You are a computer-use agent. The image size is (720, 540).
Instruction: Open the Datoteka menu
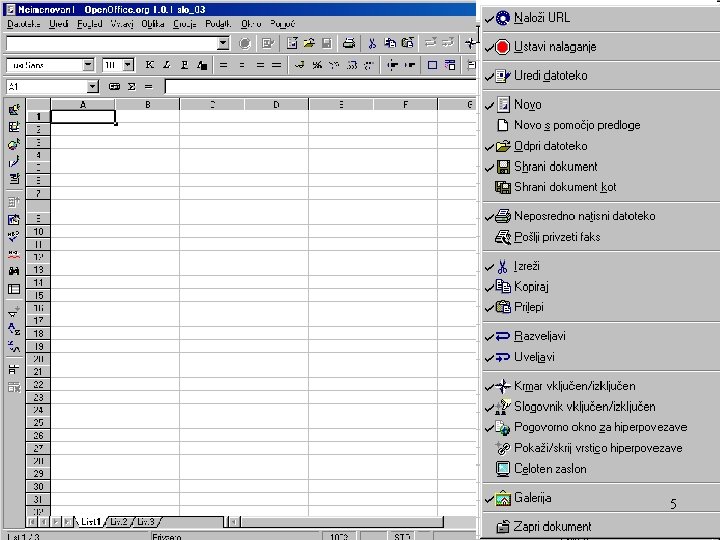coord(24,24)
